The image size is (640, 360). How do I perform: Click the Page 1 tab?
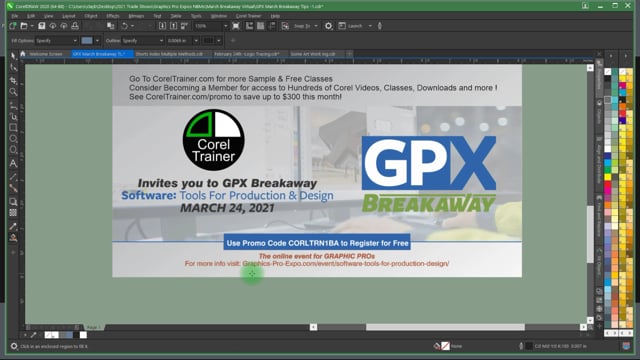[93, 327]
